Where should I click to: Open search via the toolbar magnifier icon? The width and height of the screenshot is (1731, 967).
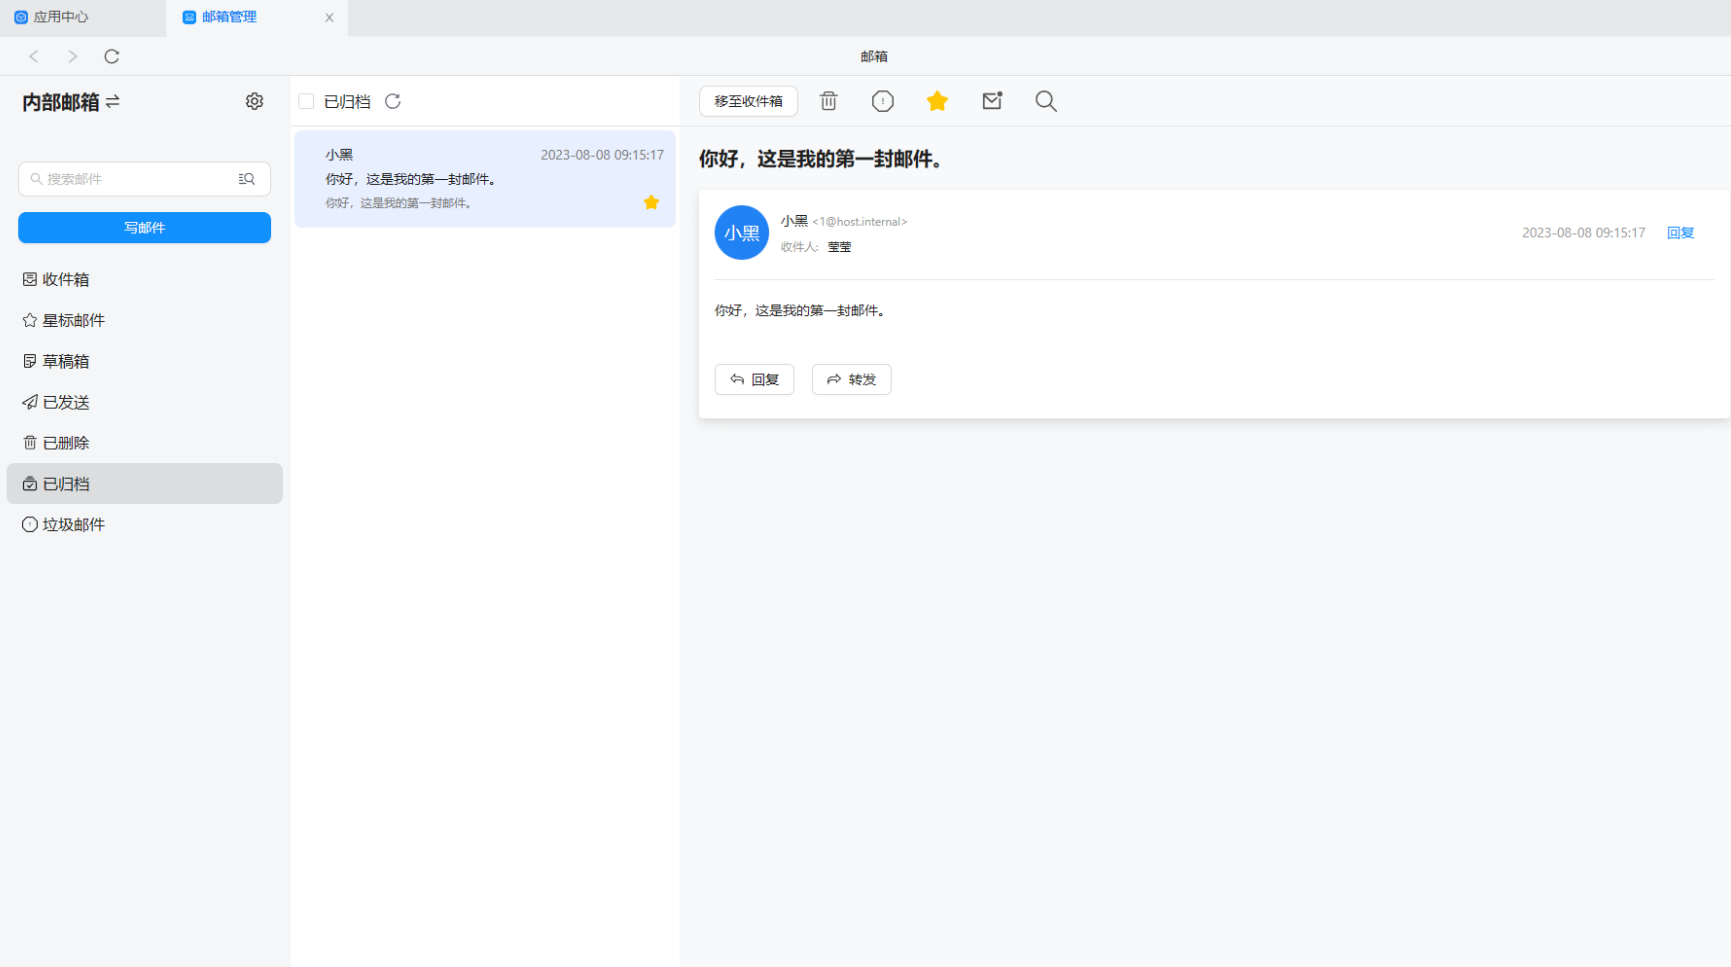[1045, 101]
